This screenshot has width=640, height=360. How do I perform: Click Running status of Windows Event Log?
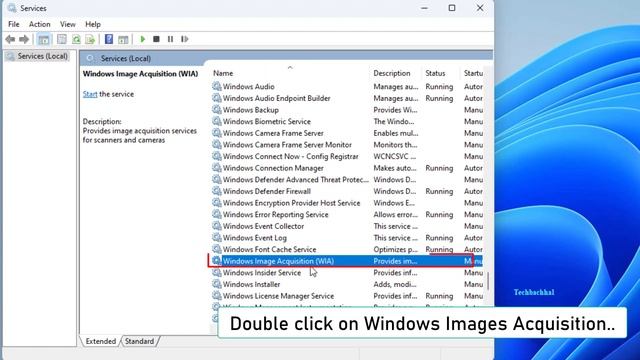(439, 238)
